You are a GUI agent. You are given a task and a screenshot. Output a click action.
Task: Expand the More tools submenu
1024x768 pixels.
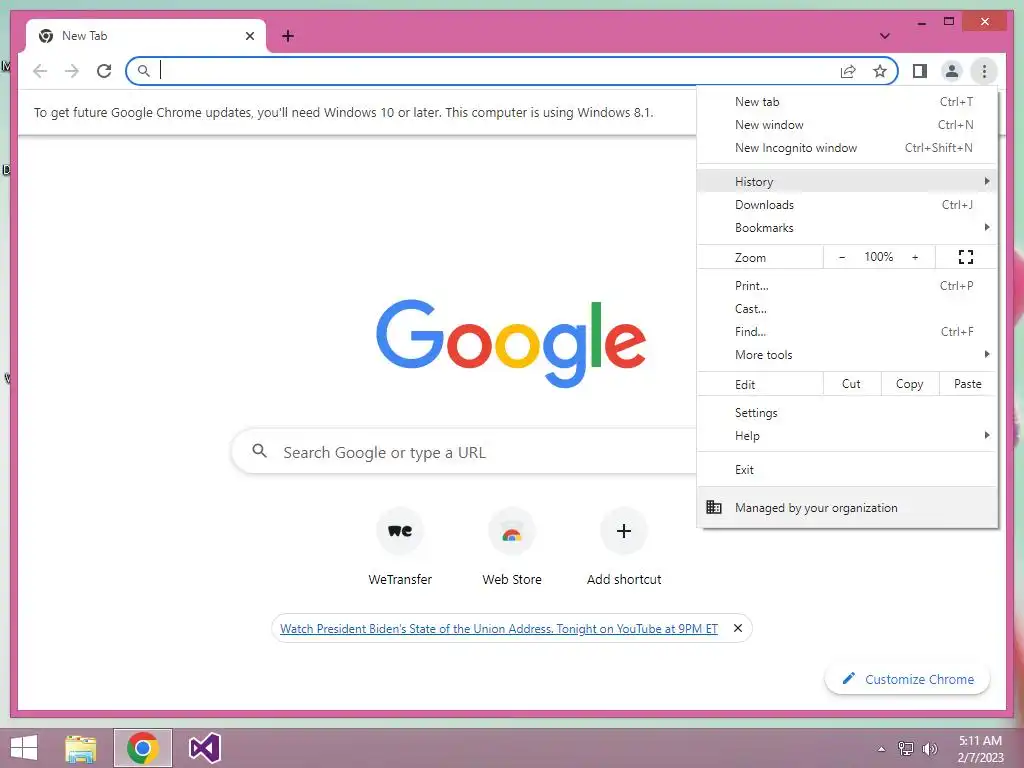point(847,355)
